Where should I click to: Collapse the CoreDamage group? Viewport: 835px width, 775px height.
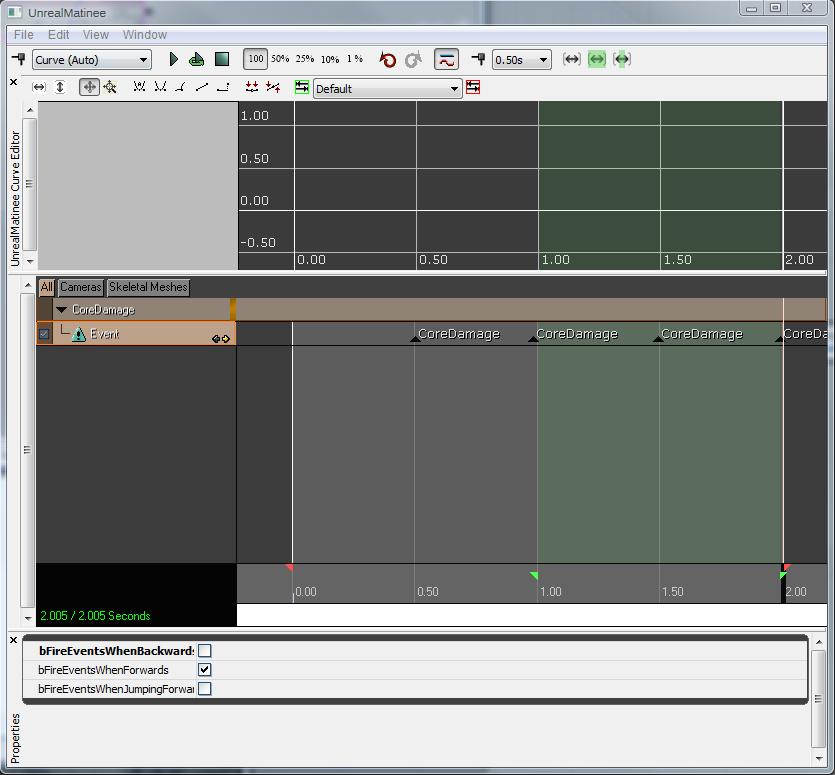[x=61, y=310]
